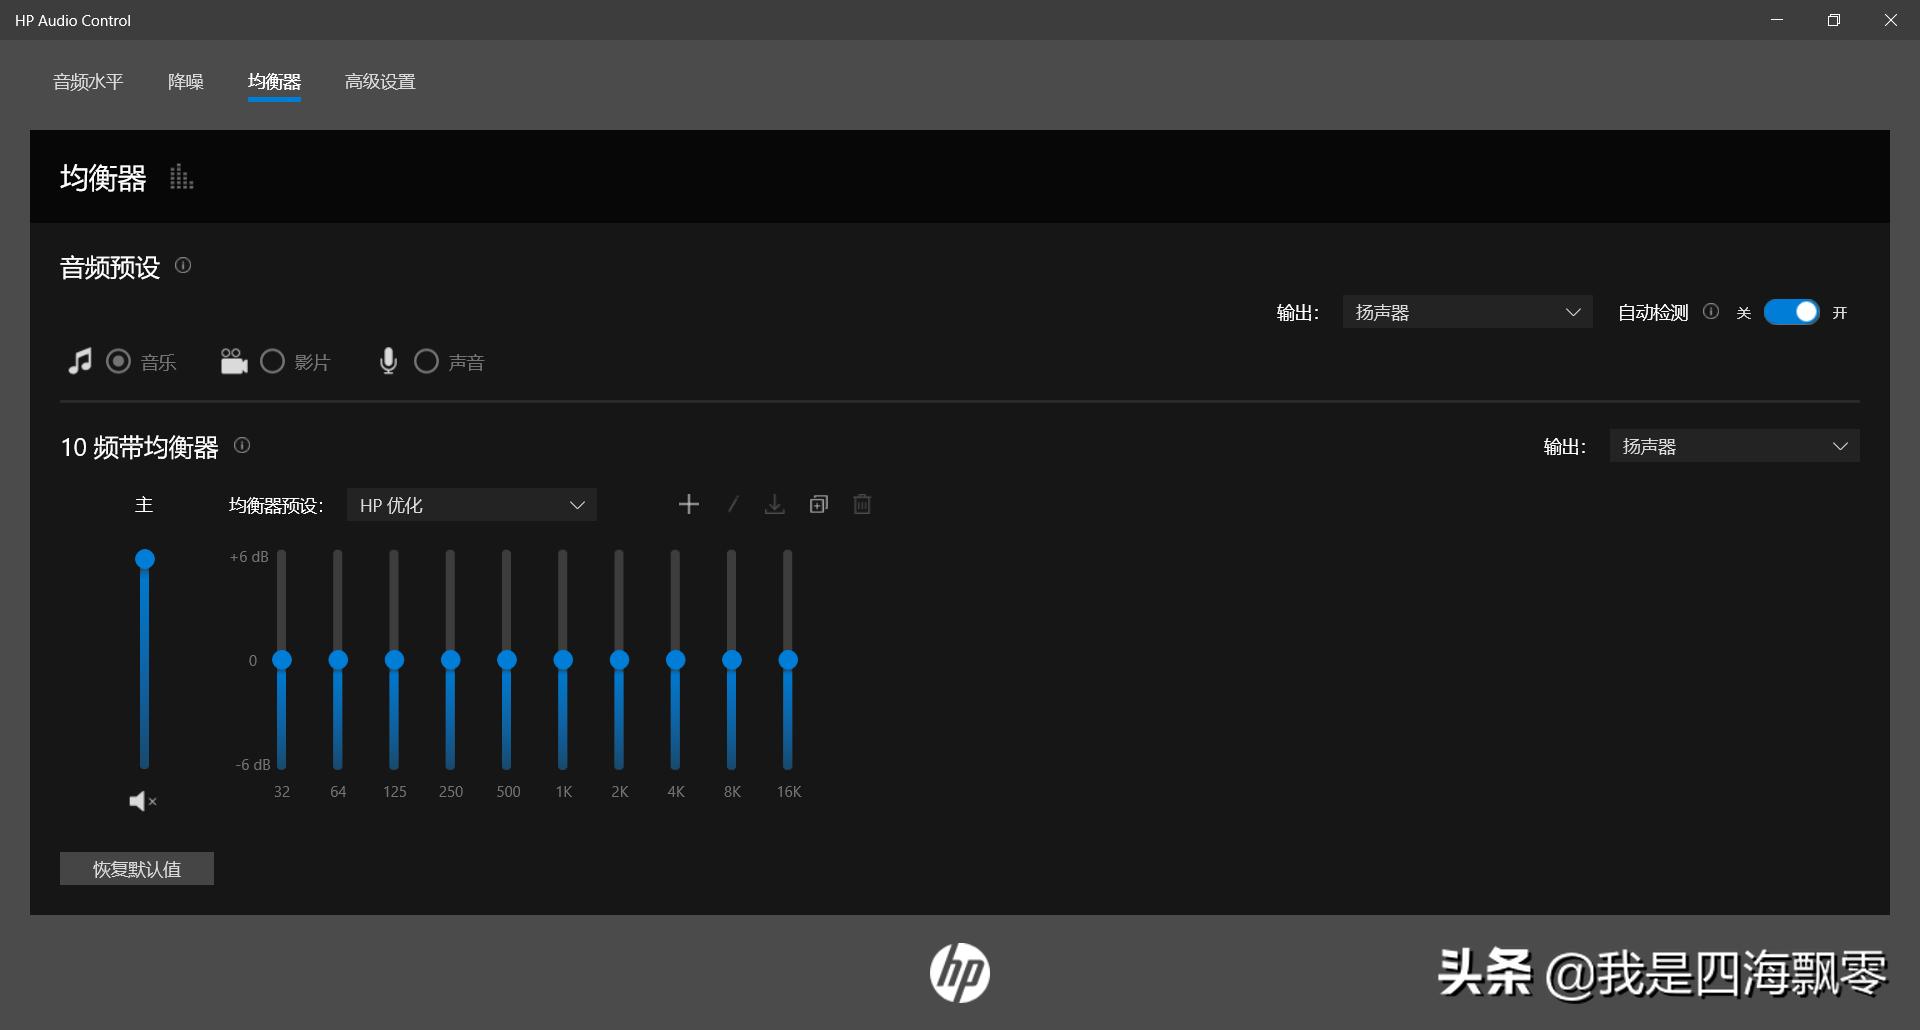
Task: Click the 关 label beside auto-detect switch
Action: point(1744,313)
